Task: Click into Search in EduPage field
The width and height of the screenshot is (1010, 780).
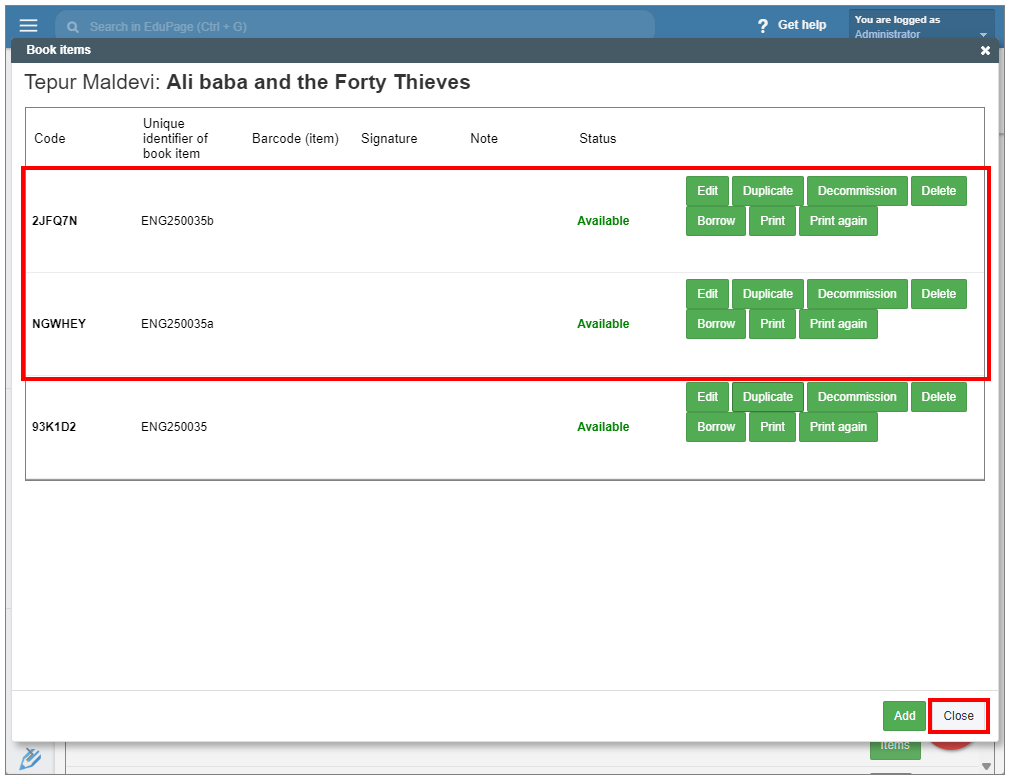Action: click(350, 26)
